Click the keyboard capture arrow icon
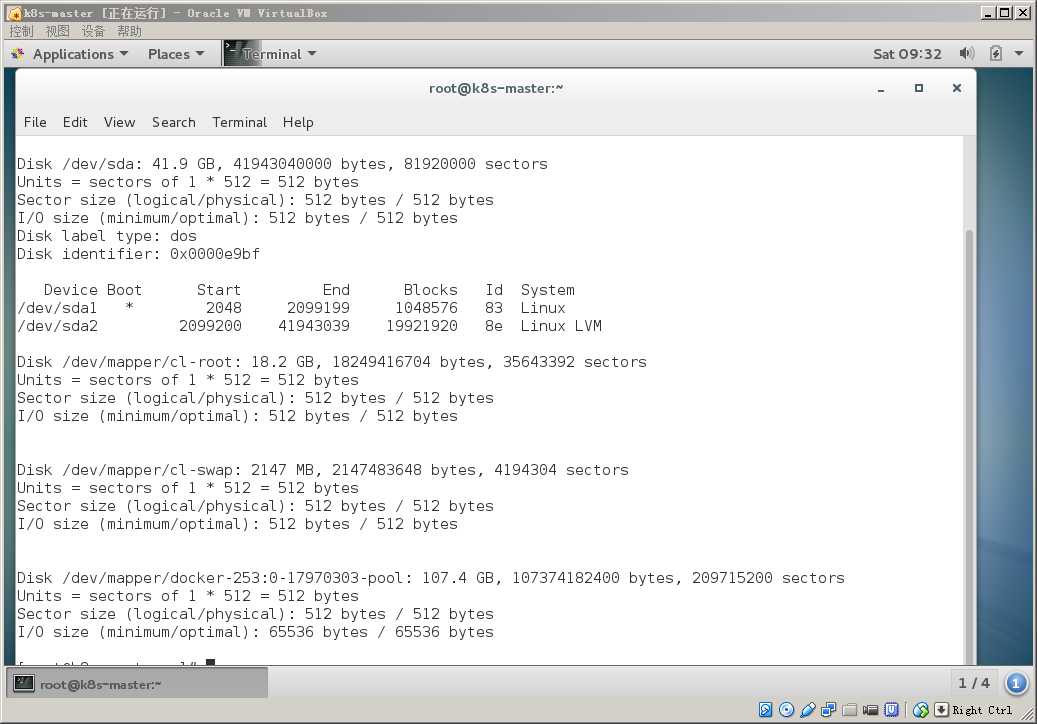The height and width of the screenshot is (724, 1037). (x=941, y=710)
